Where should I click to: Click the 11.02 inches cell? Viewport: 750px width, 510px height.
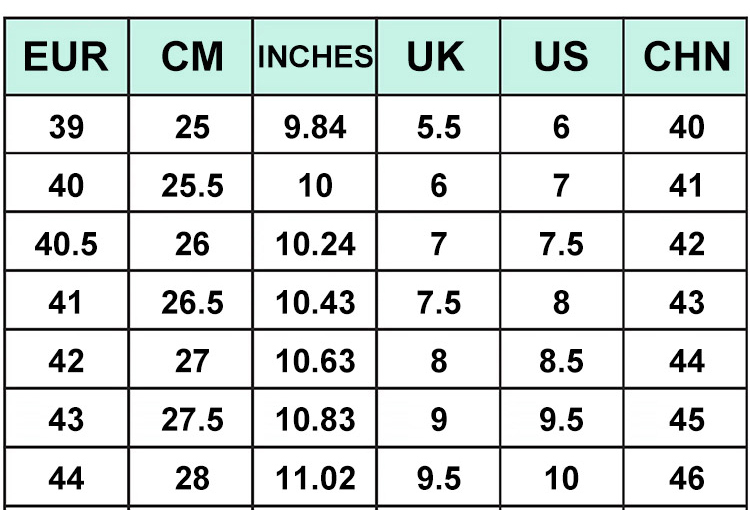[x=315, y=478]
